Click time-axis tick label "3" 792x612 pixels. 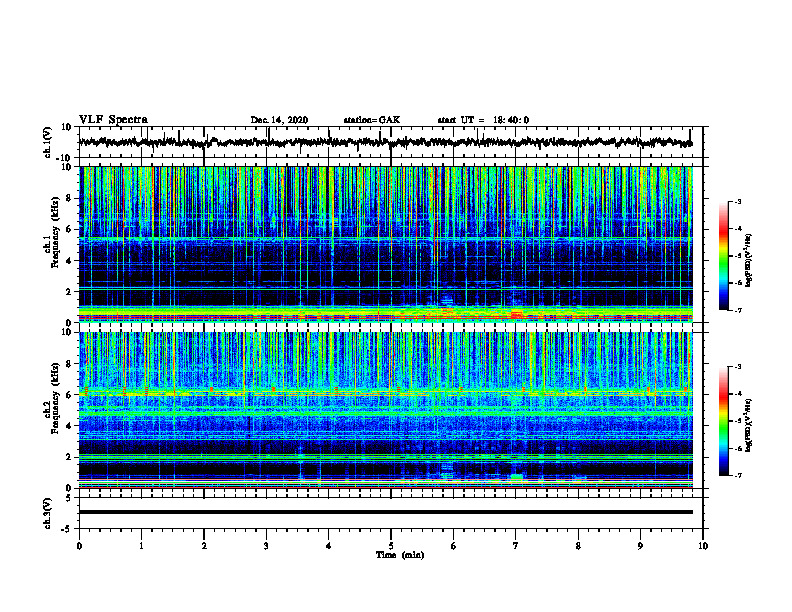(266, 546)
